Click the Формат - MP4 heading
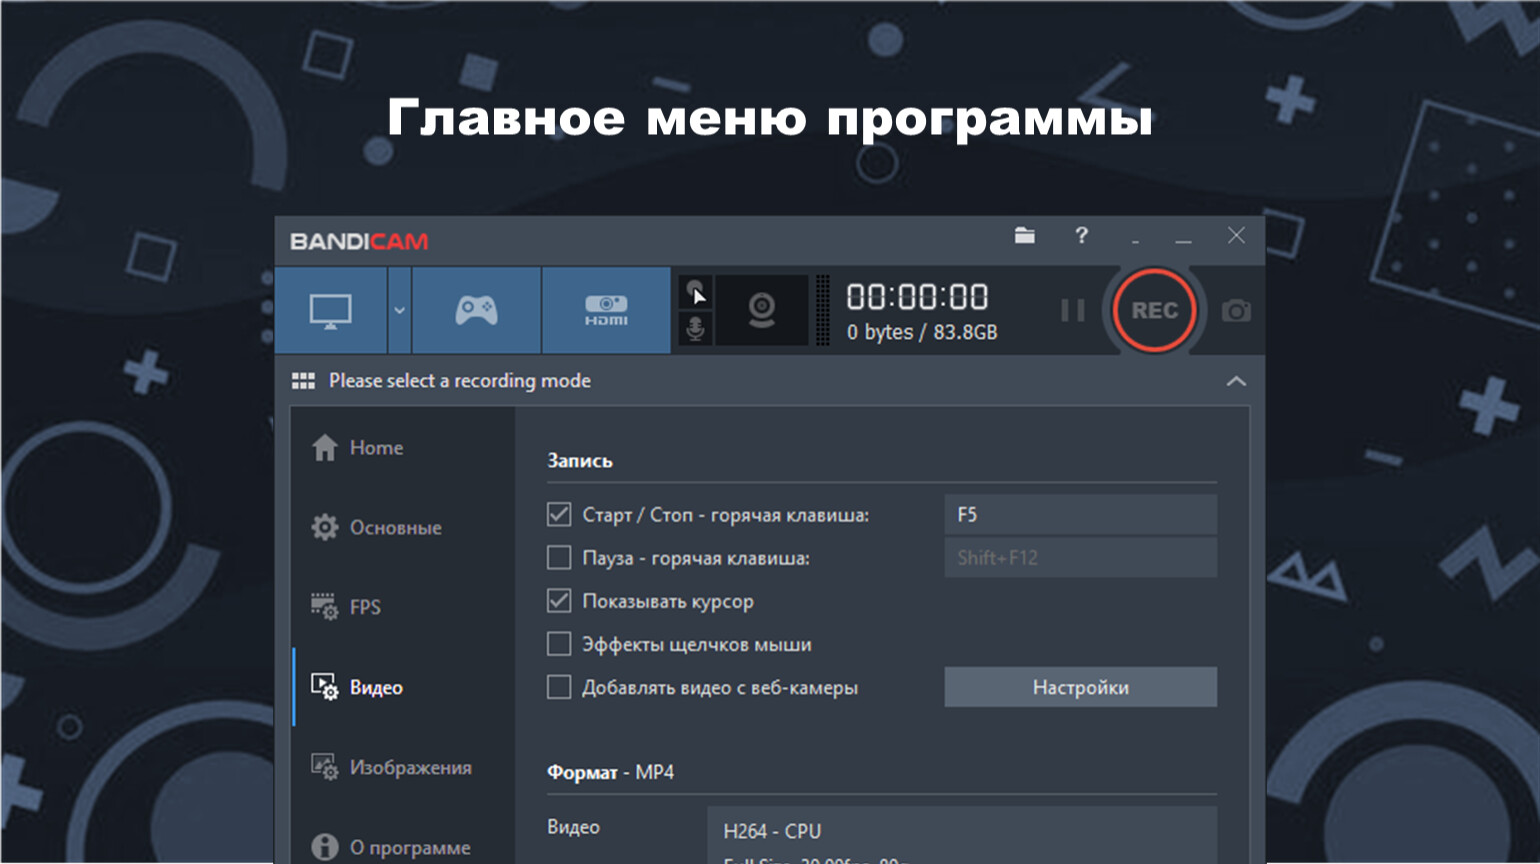Viewport: 1540px width, 864px height. 610,772
